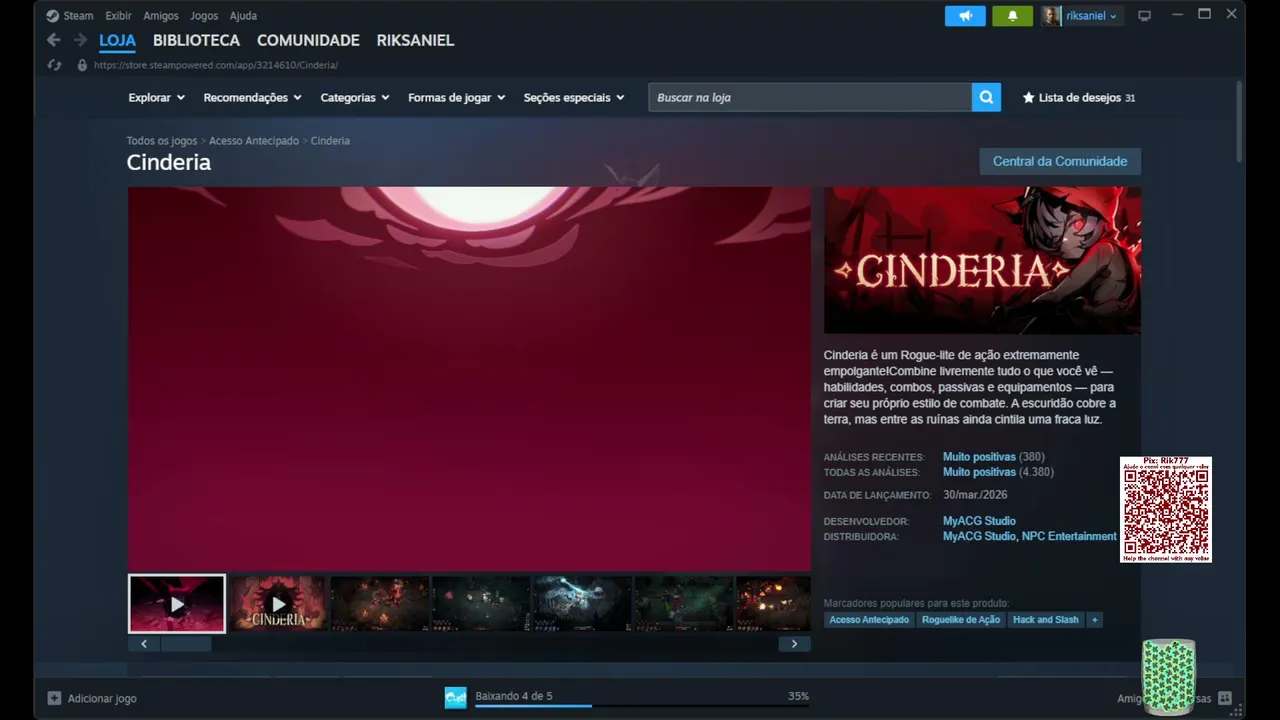Open recent reviews Muito positivas link
The height and width of the screenshot is (720, 1280).
click(979, 457)
